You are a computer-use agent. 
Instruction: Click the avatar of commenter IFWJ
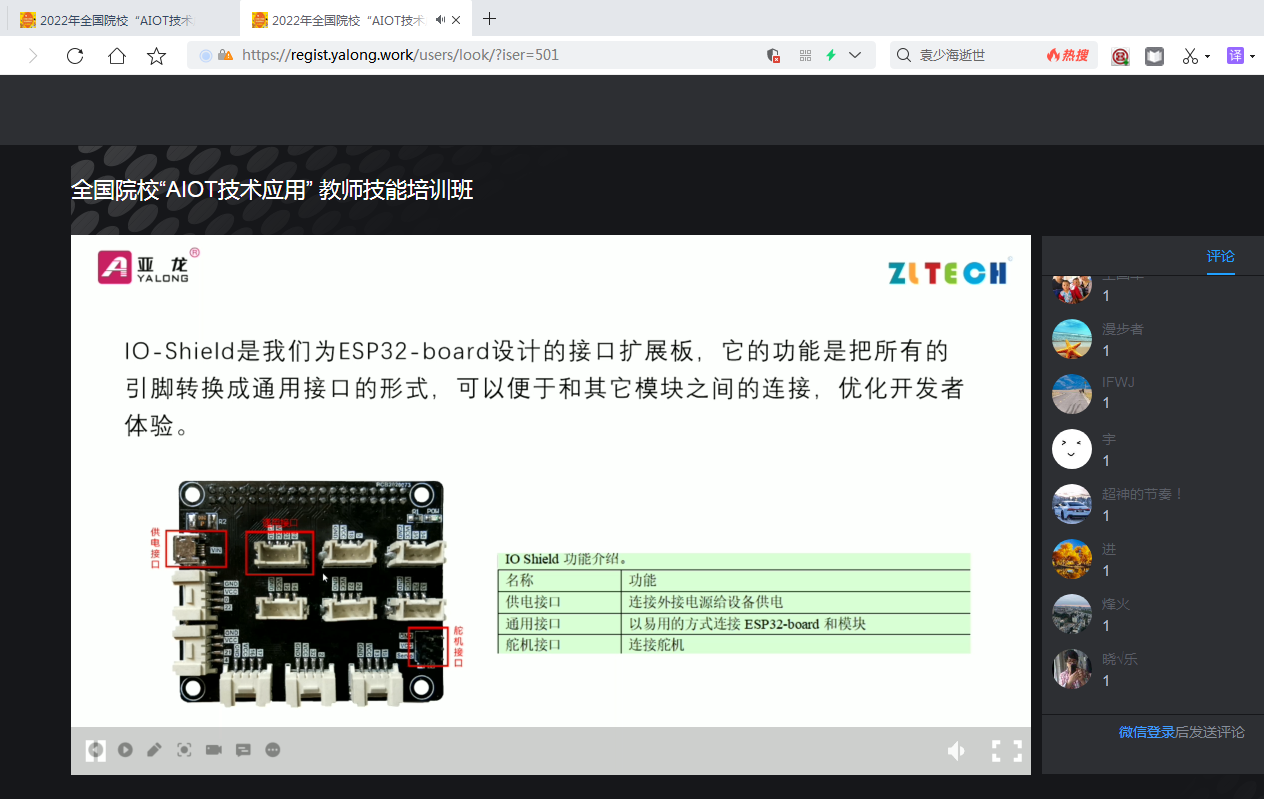[x=1072, y=394]
